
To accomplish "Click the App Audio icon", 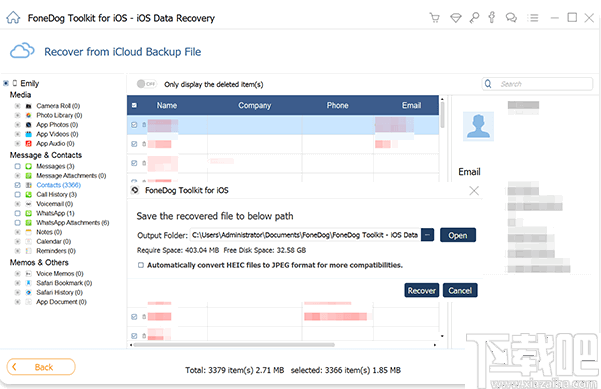I will point(28,143).
